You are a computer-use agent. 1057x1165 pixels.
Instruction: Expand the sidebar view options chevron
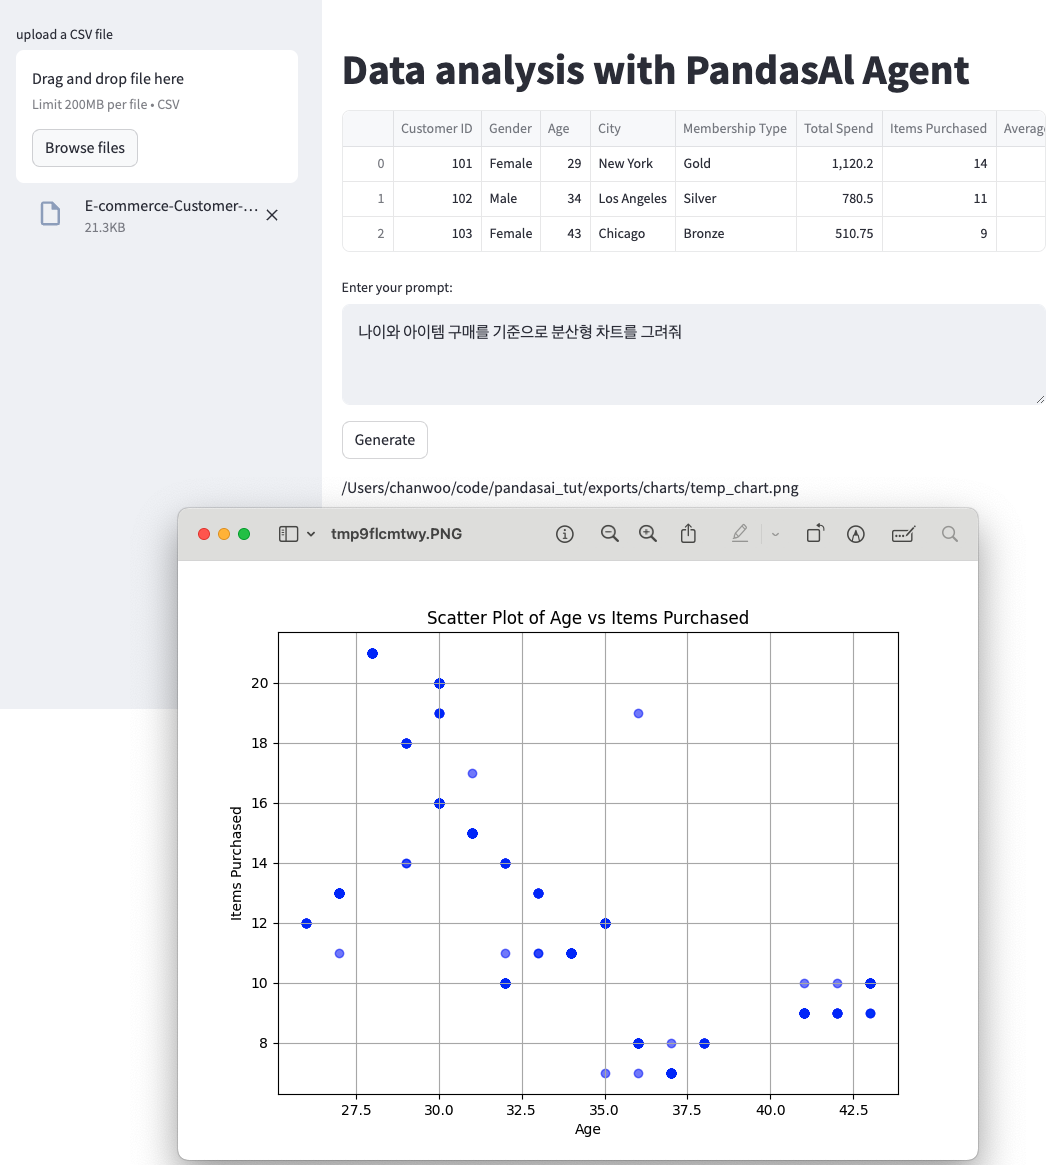(x=311, y=534)
